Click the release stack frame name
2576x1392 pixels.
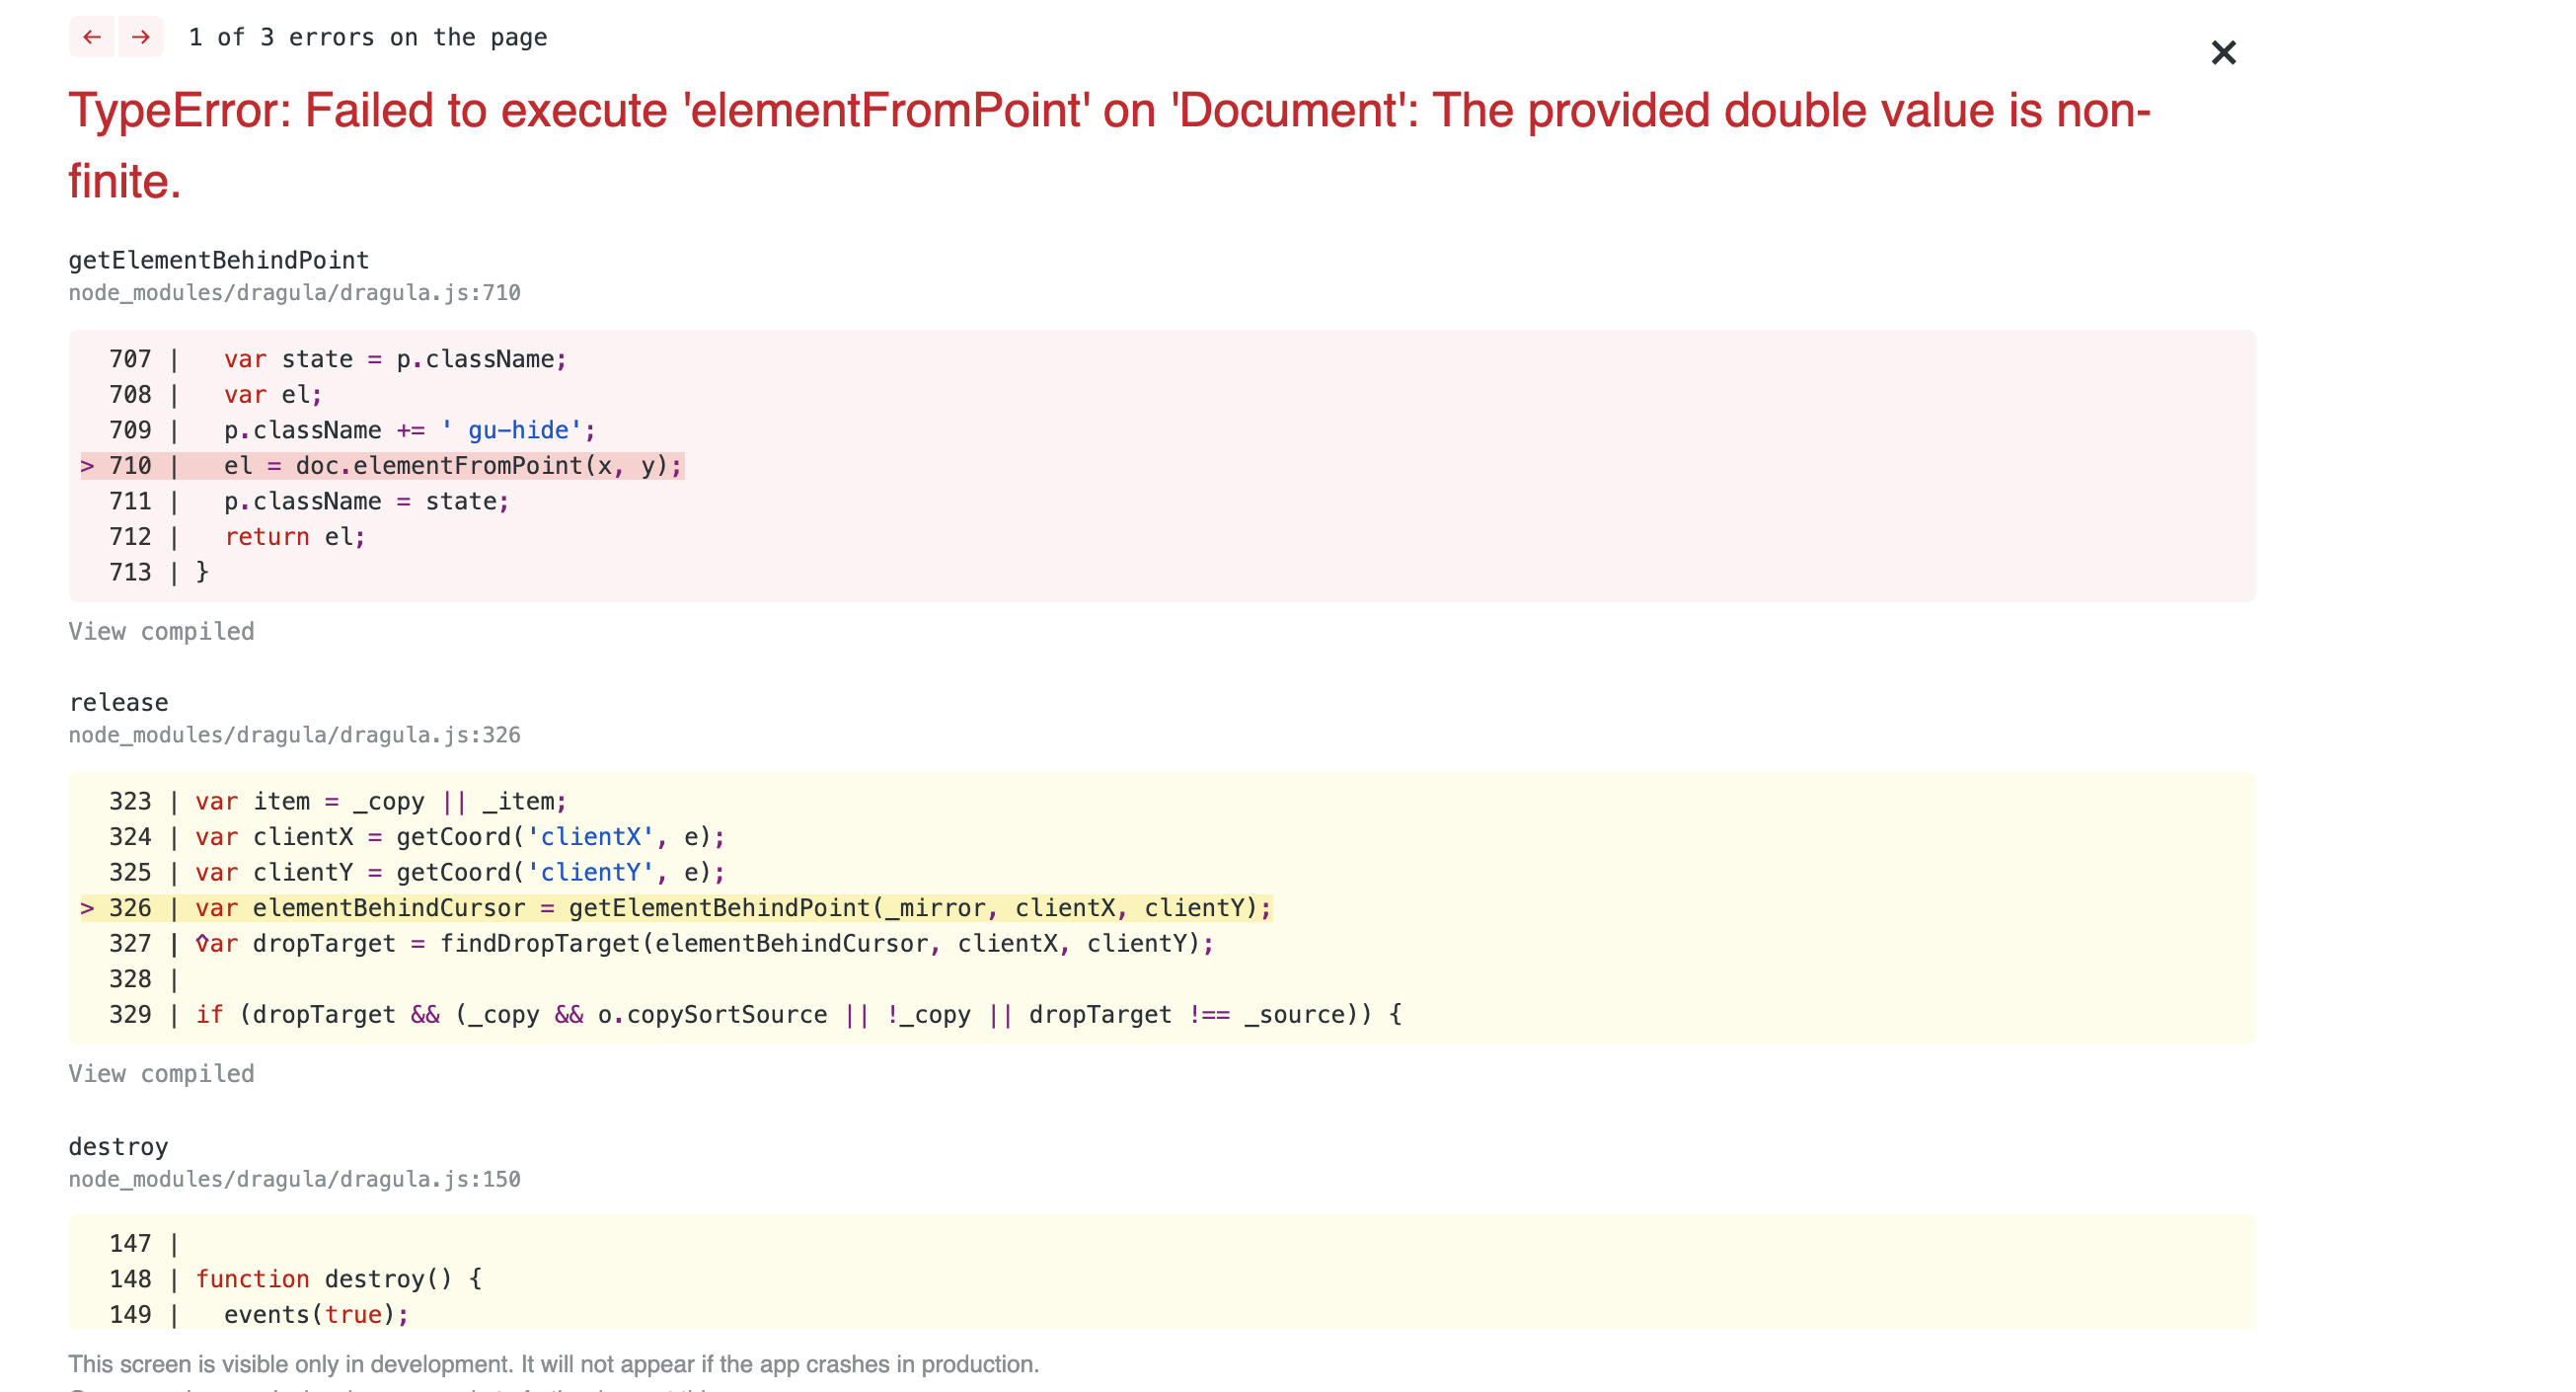point(118,702)
